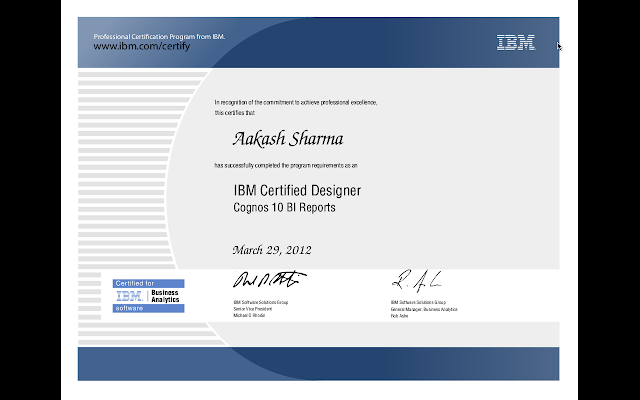Click the 'Certified for' badge banner

[x=149, y=283]
